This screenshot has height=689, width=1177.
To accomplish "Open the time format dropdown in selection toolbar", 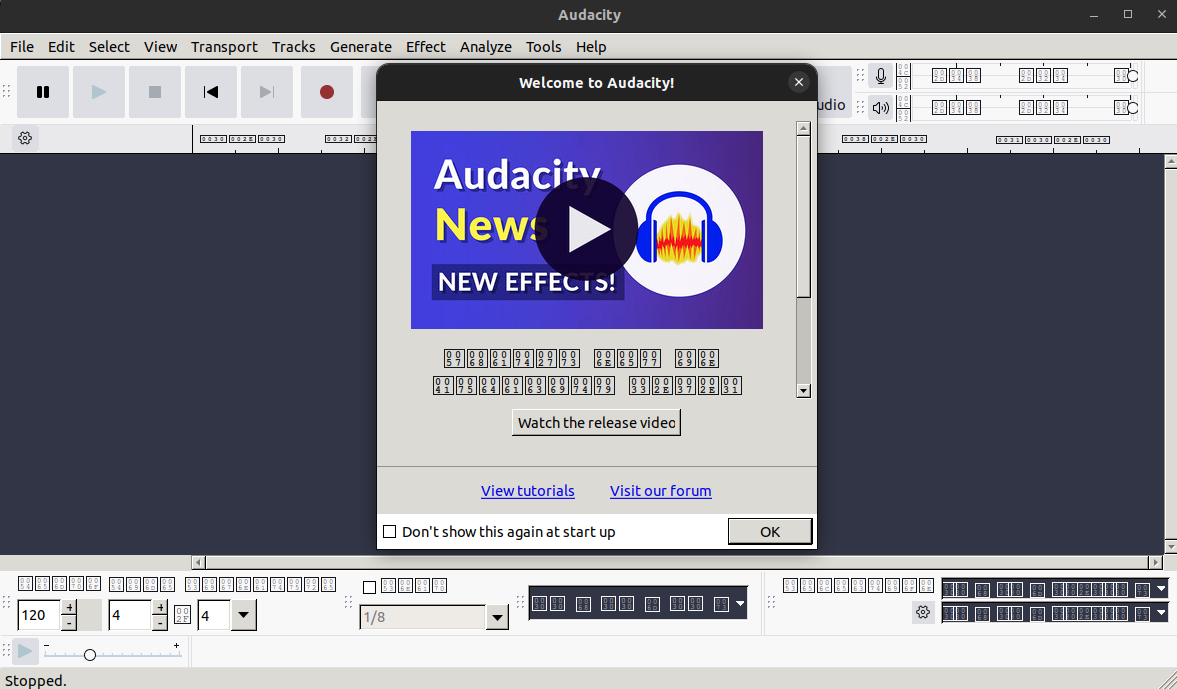I will pyautogui.click(x=742, y=602).
